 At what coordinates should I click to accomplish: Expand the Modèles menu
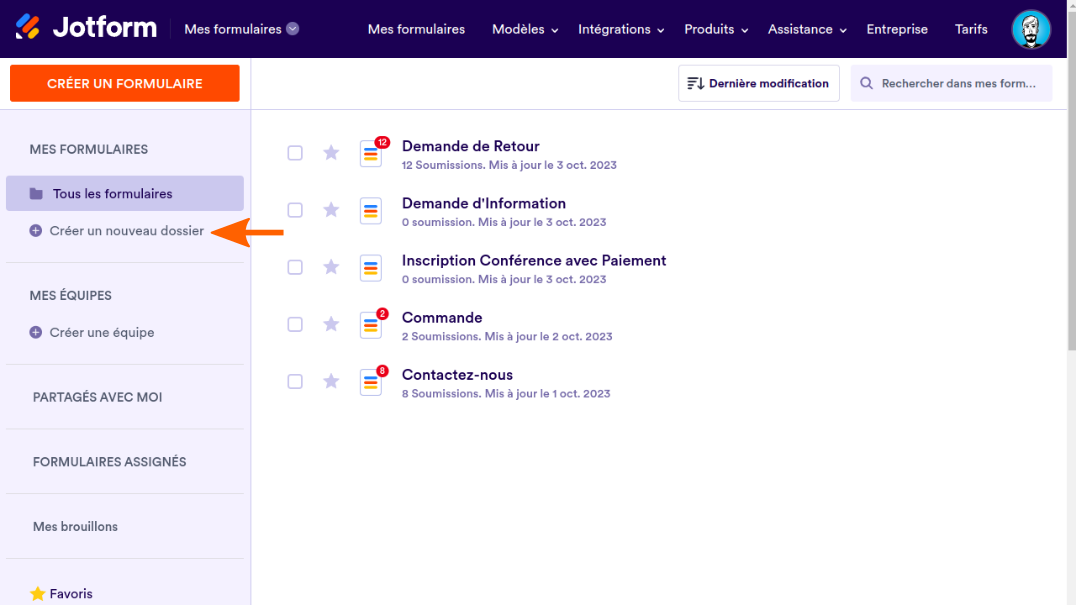coord(525,29)
